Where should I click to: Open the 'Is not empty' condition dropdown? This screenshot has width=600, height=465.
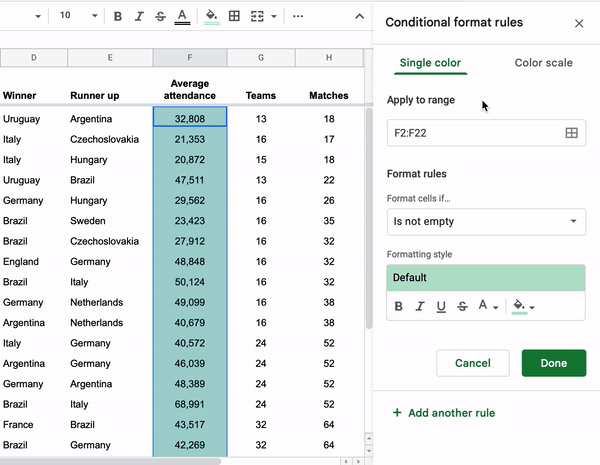(486, 221)
